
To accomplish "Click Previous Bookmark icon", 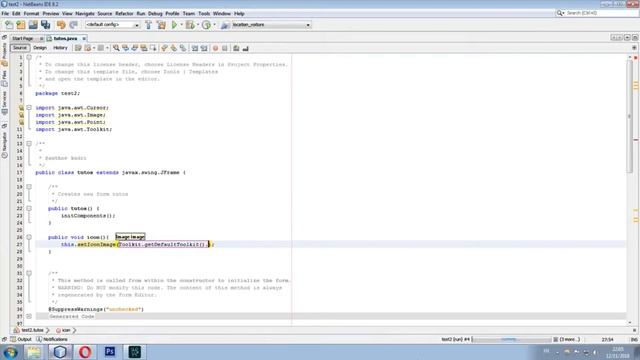I will pos(164,48).
